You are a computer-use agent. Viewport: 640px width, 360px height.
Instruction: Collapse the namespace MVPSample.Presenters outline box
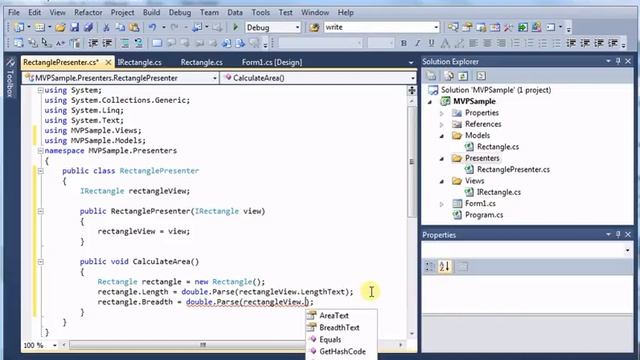click(x=40, y=151)
